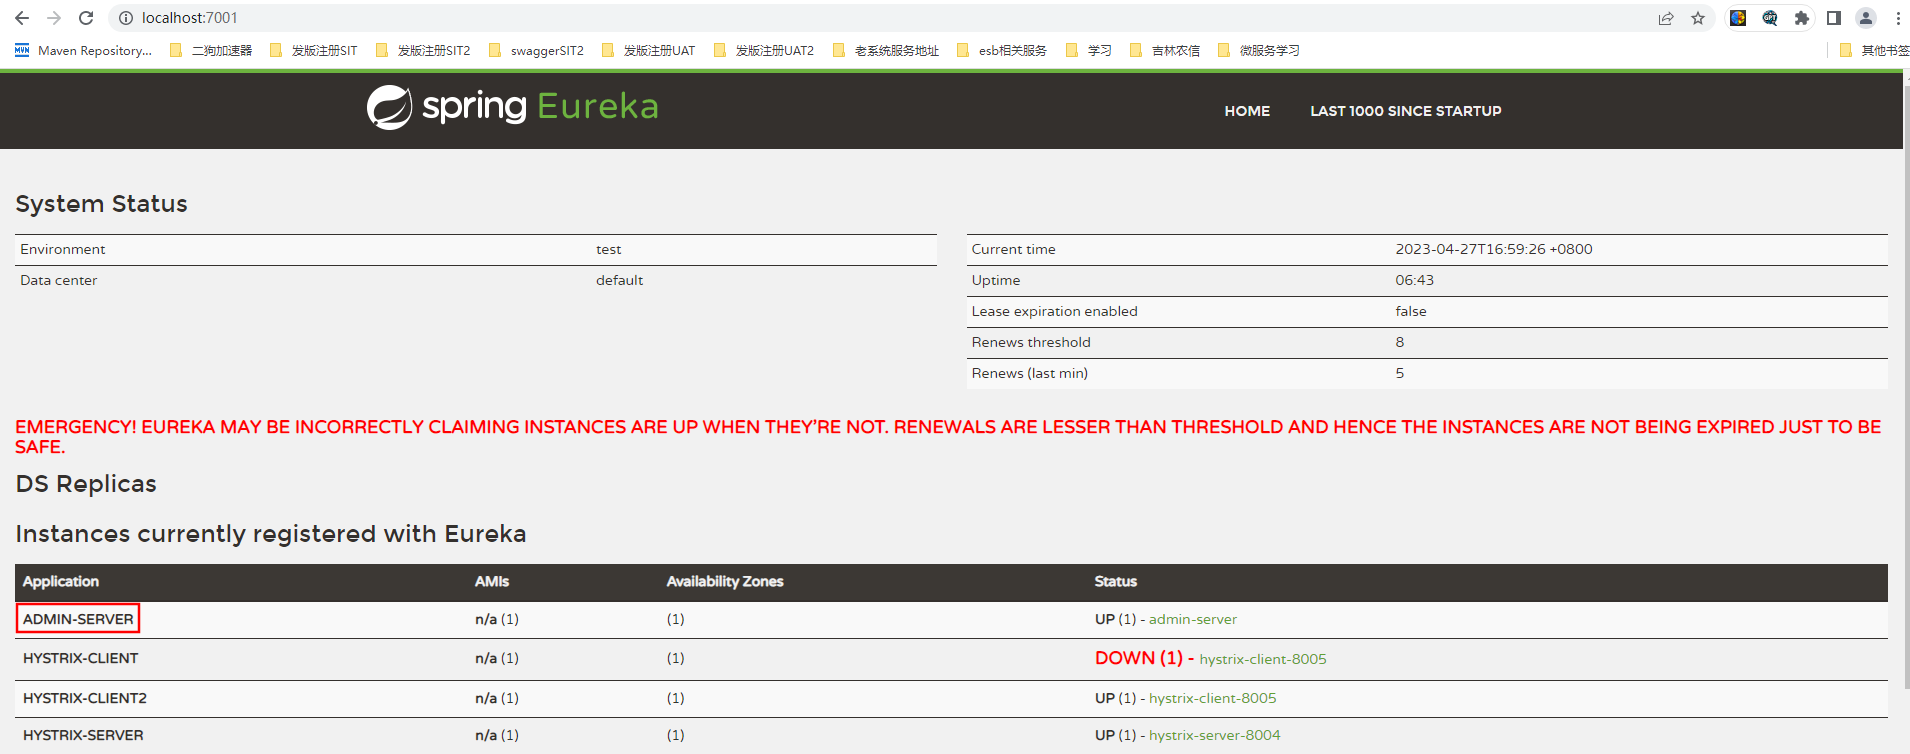Select the ADMIN-SERVER application name
The height and width of the screenshot is (754, 1910).
coord(78,619)
